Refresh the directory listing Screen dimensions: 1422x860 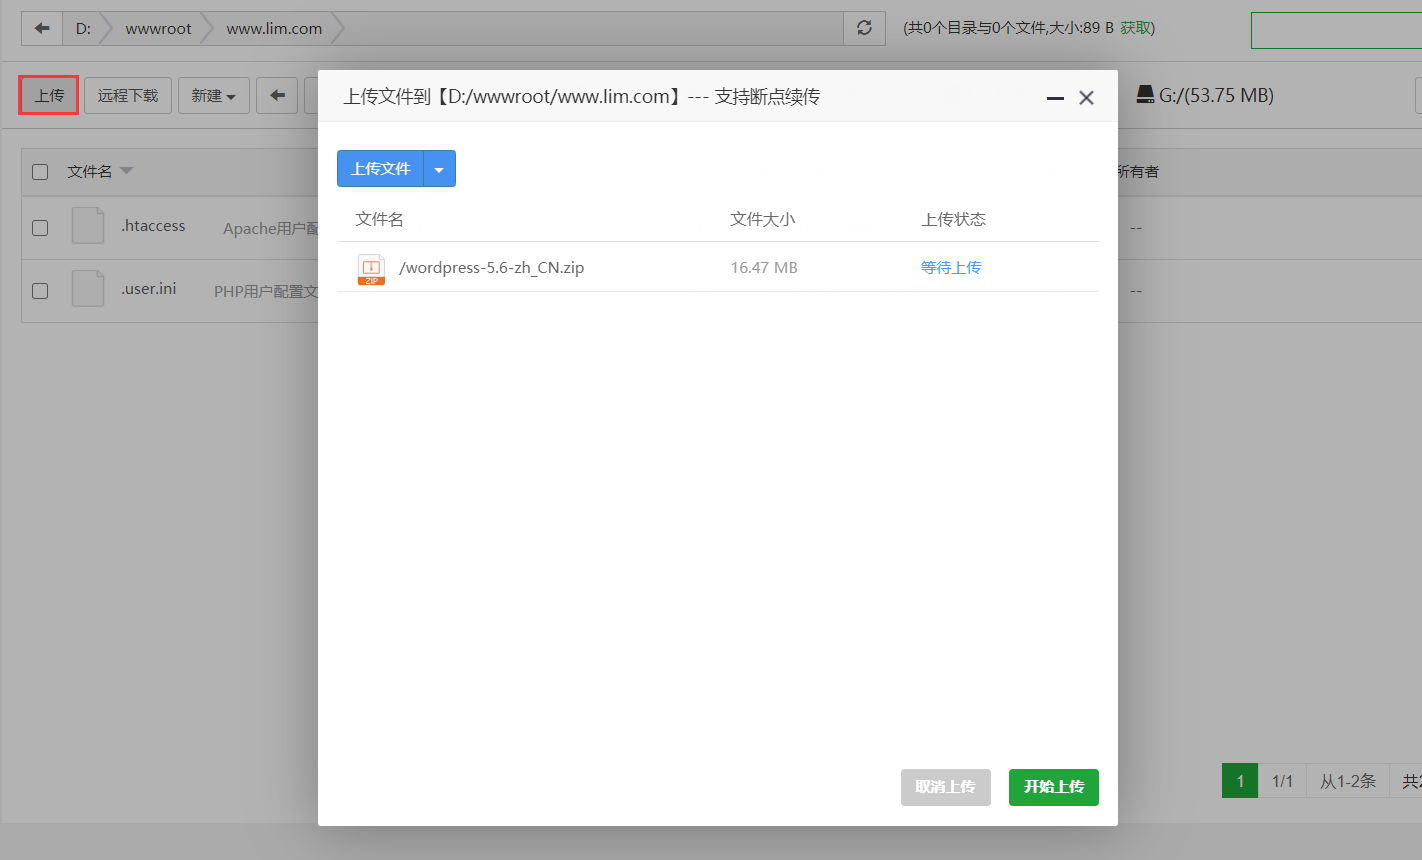[x=864, y=28]
